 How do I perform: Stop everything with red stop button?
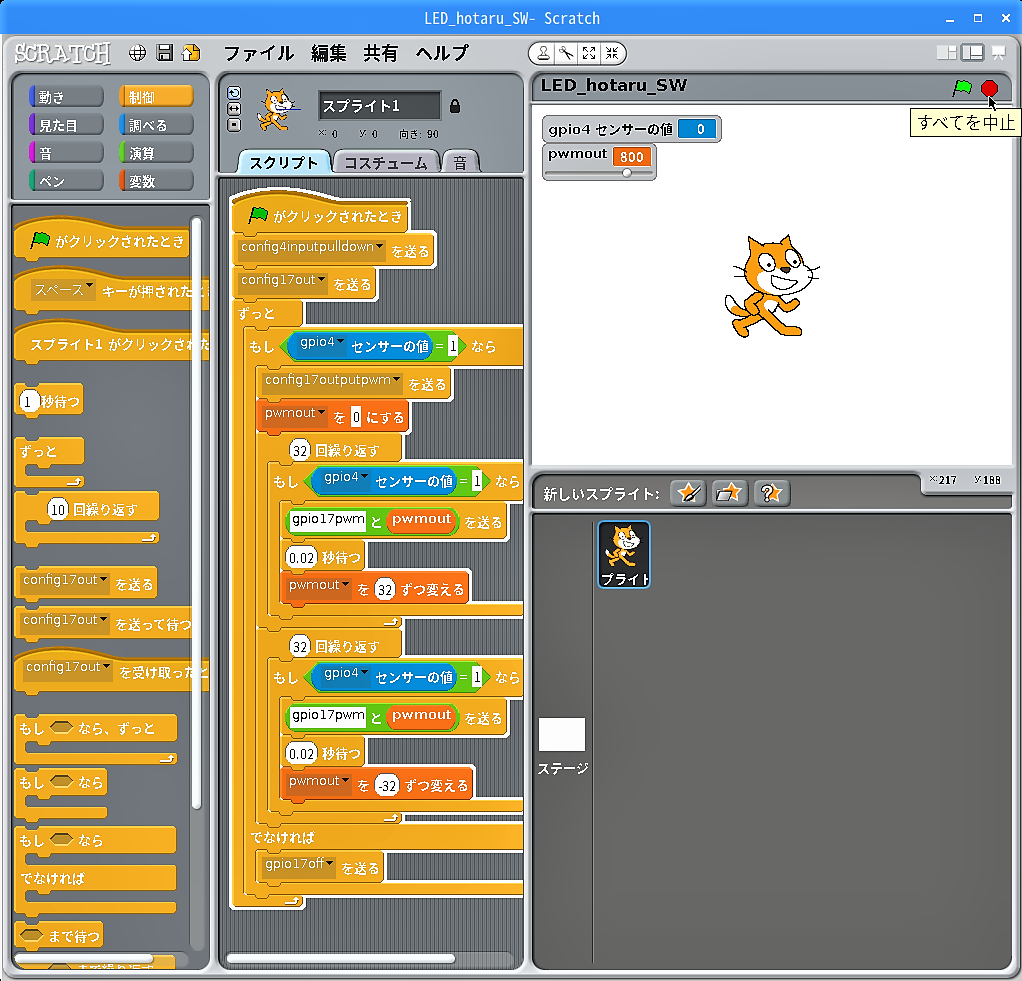pyautogui.click(x=989, y=87)
